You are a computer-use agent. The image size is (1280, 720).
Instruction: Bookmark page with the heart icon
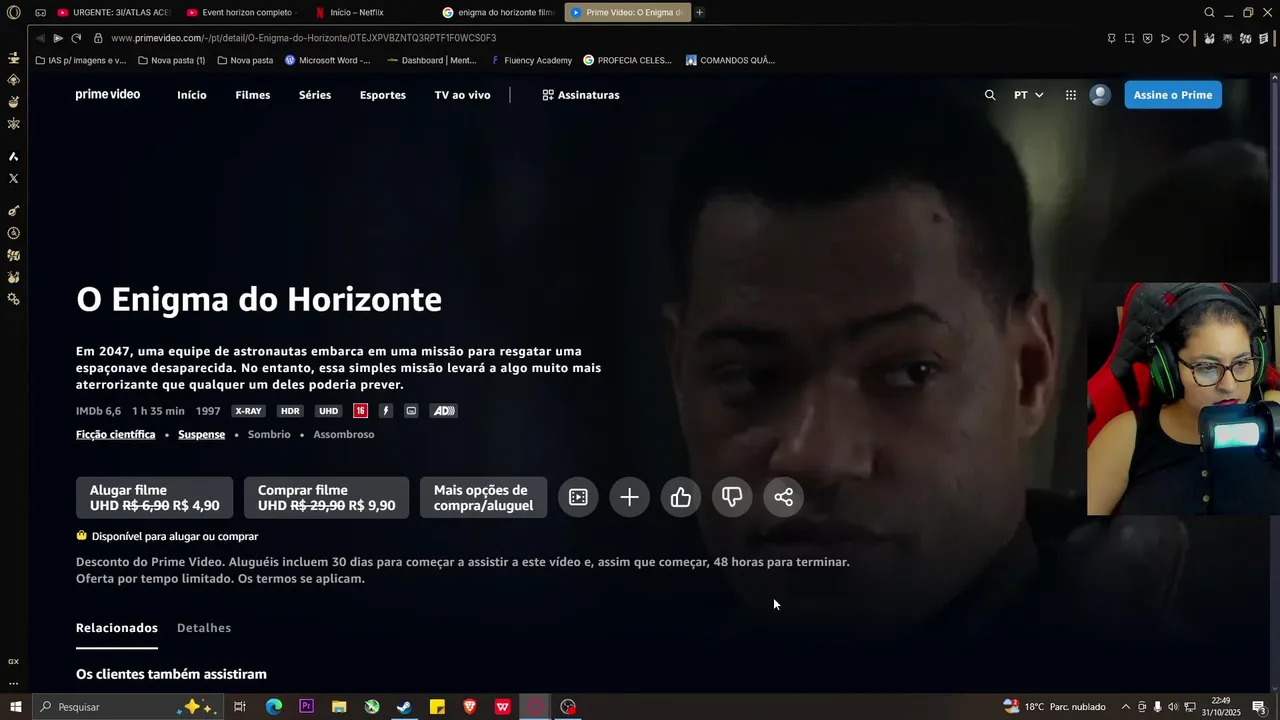click(1184, 38)
